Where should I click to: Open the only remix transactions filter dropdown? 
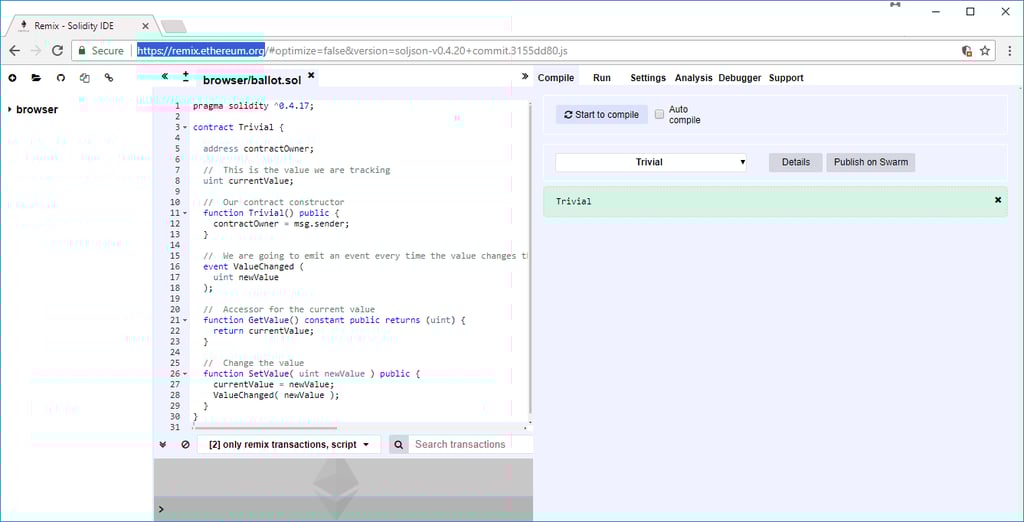click(x=289, y=444)
